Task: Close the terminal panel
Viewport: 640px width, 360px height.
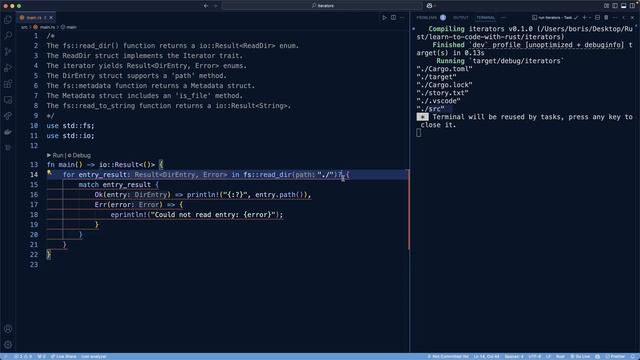Action: 632,18
